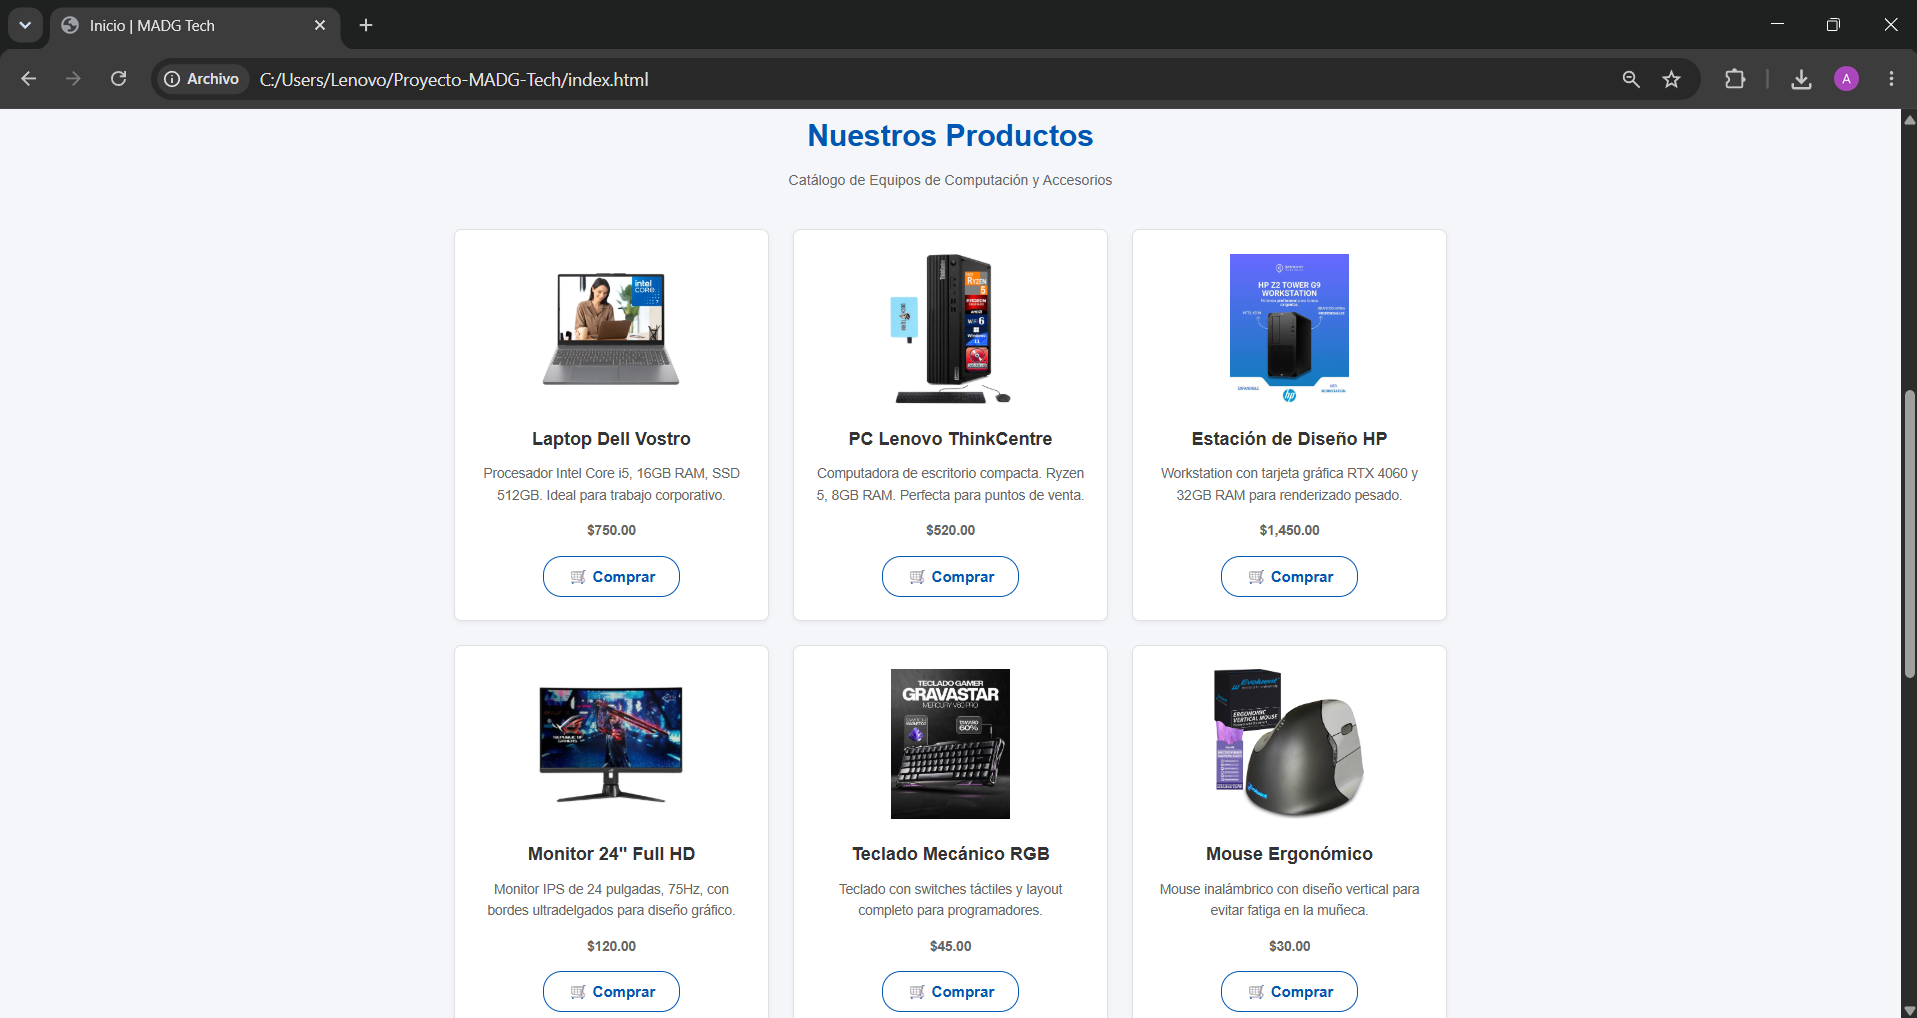Open the Extensions puzzle icon

(1735, 79)
